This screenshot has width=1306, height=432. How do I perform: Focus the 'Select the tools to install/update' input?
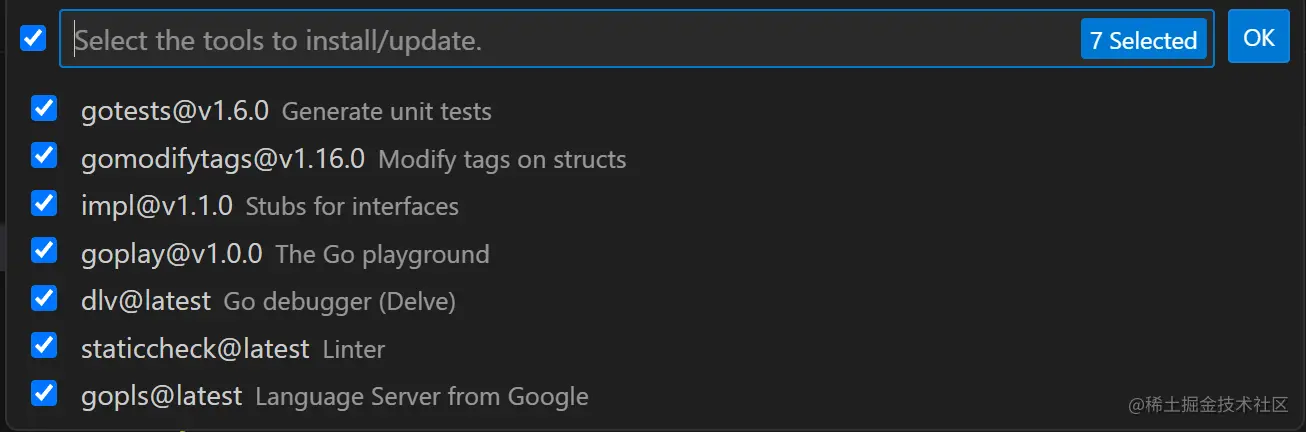570,40
